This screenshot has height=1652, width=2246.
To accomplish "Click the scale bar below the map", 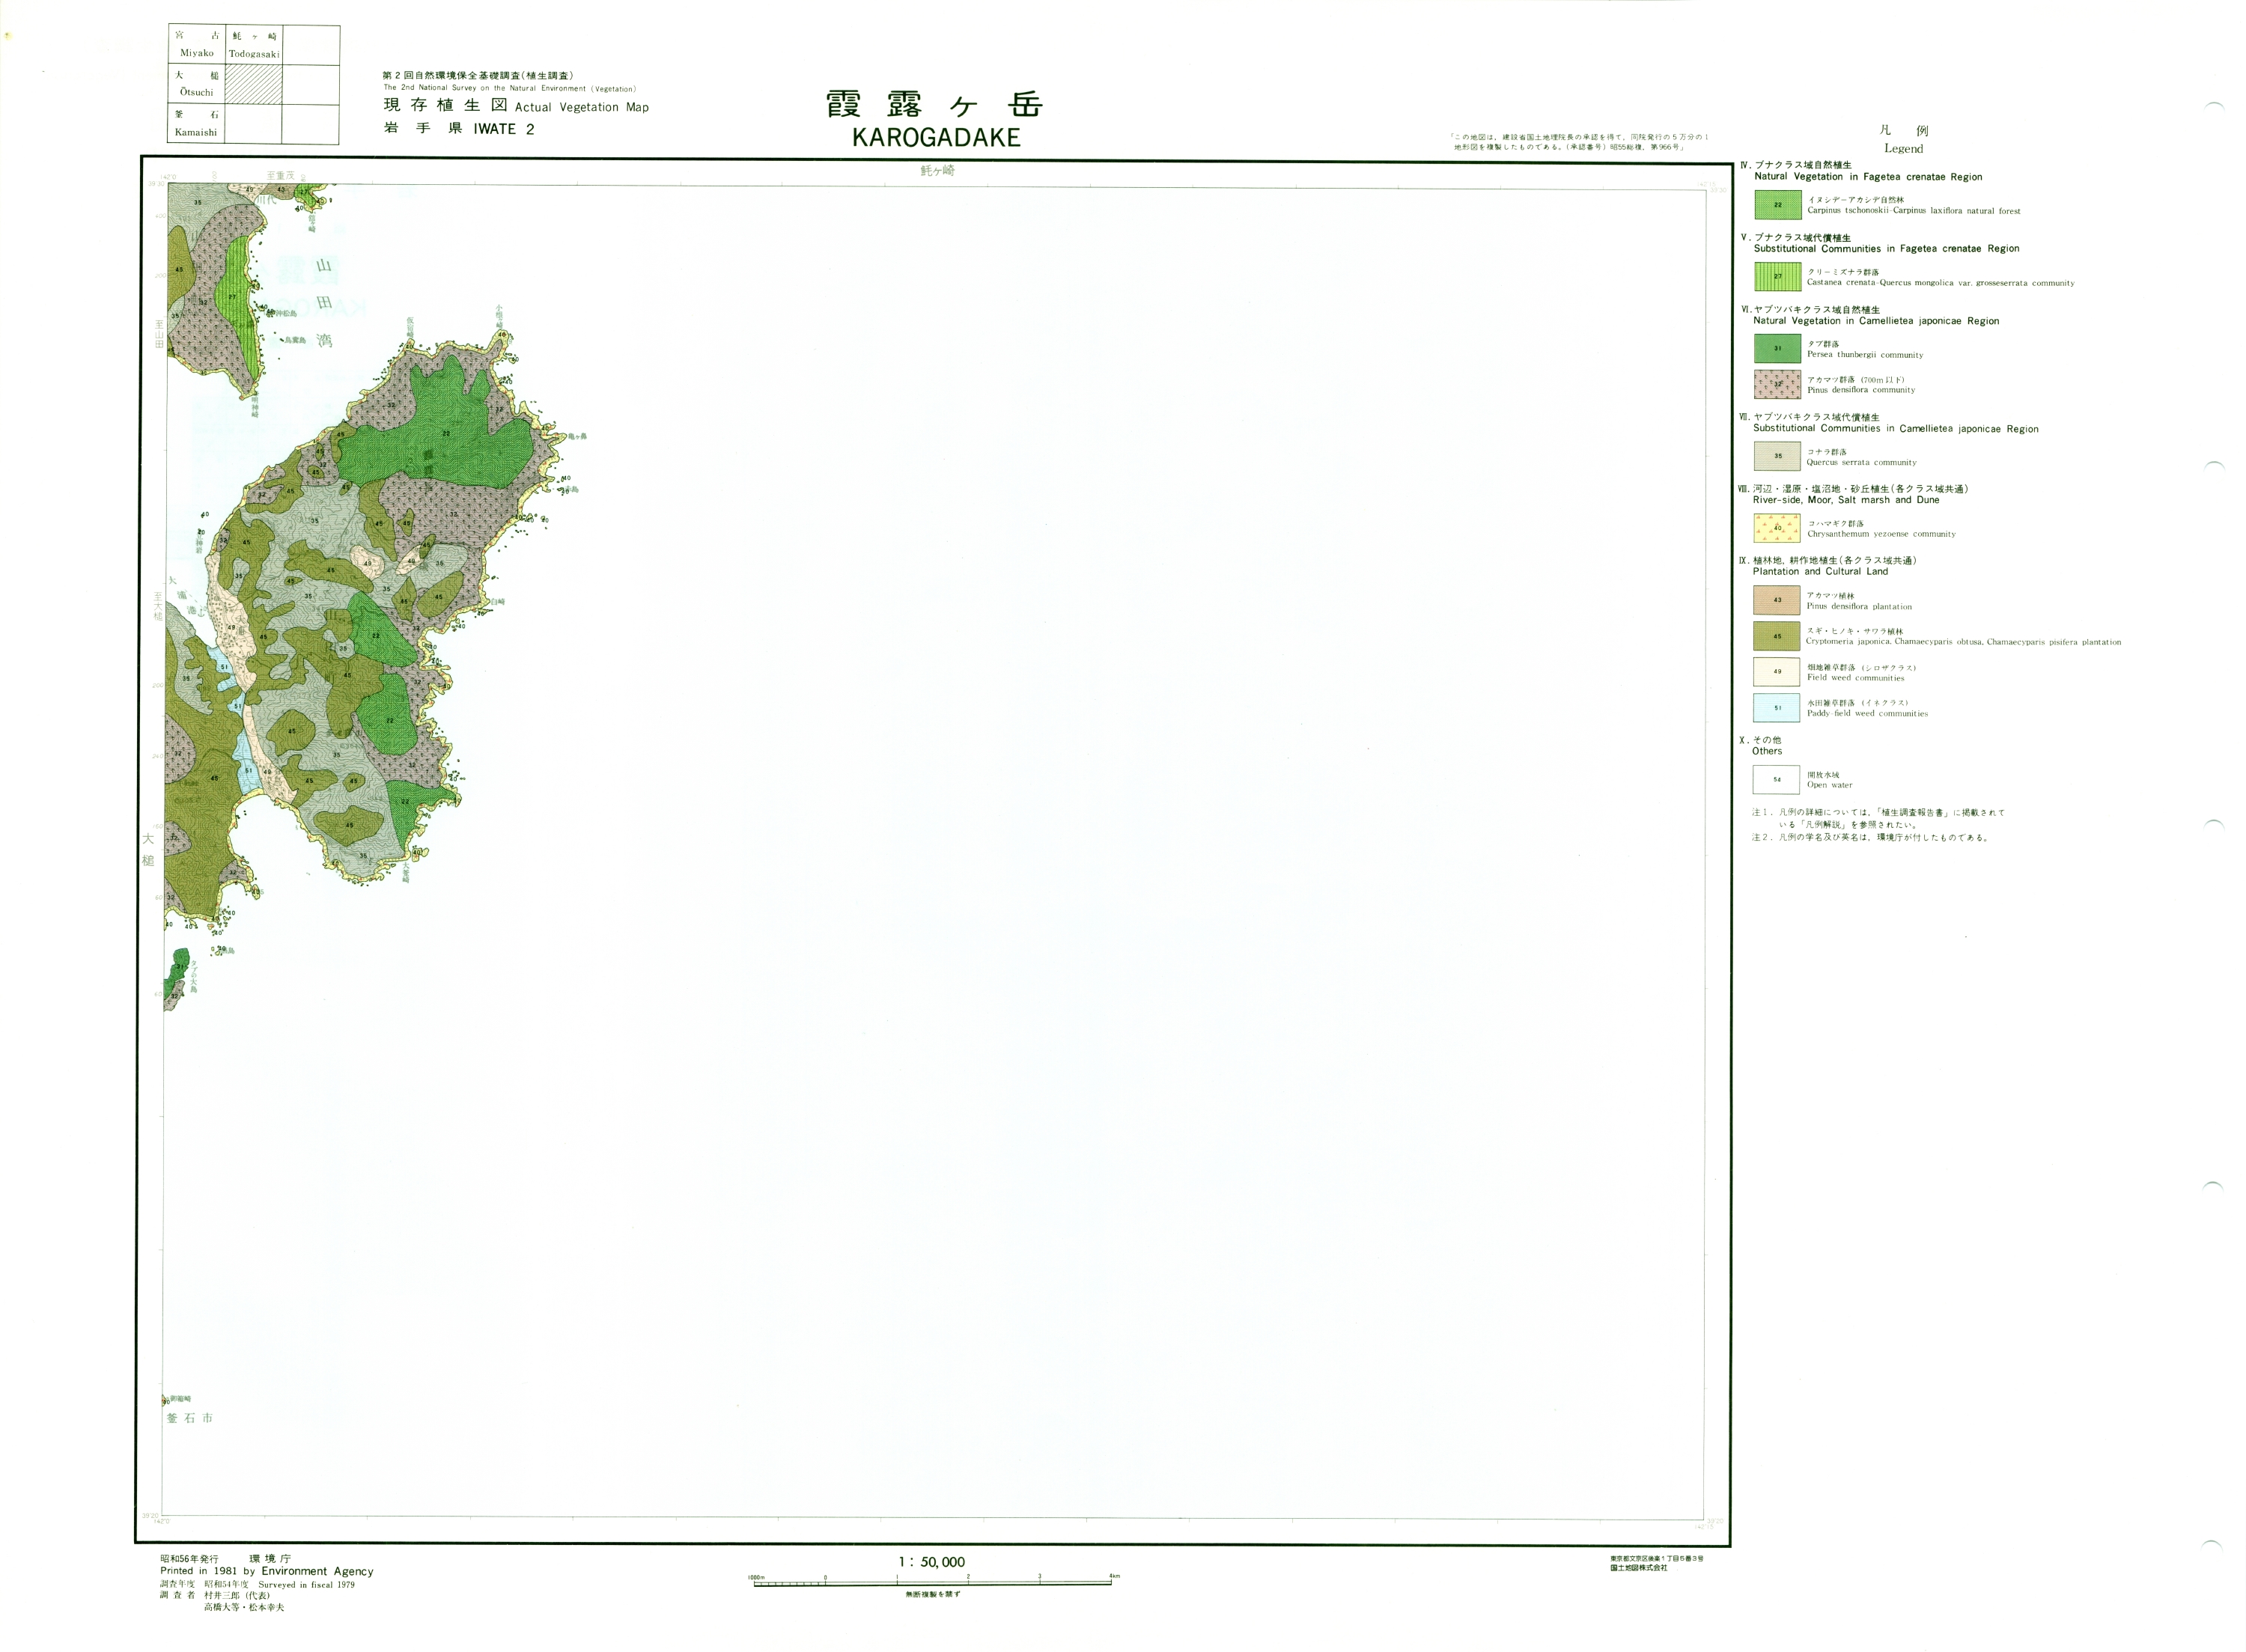I will 933,1582.
